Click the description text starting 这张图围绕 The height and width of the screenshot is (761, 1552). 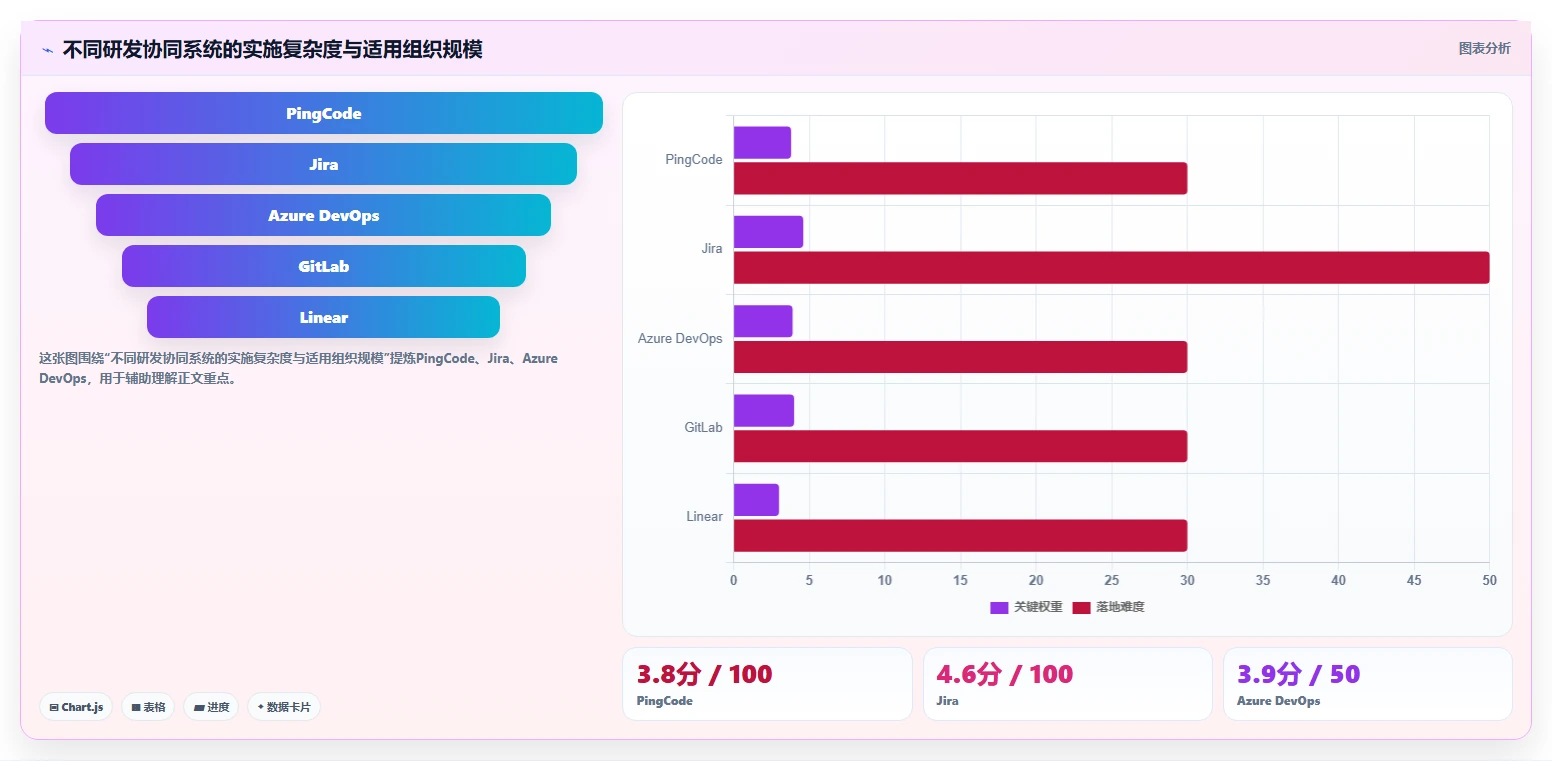(298, 368)
